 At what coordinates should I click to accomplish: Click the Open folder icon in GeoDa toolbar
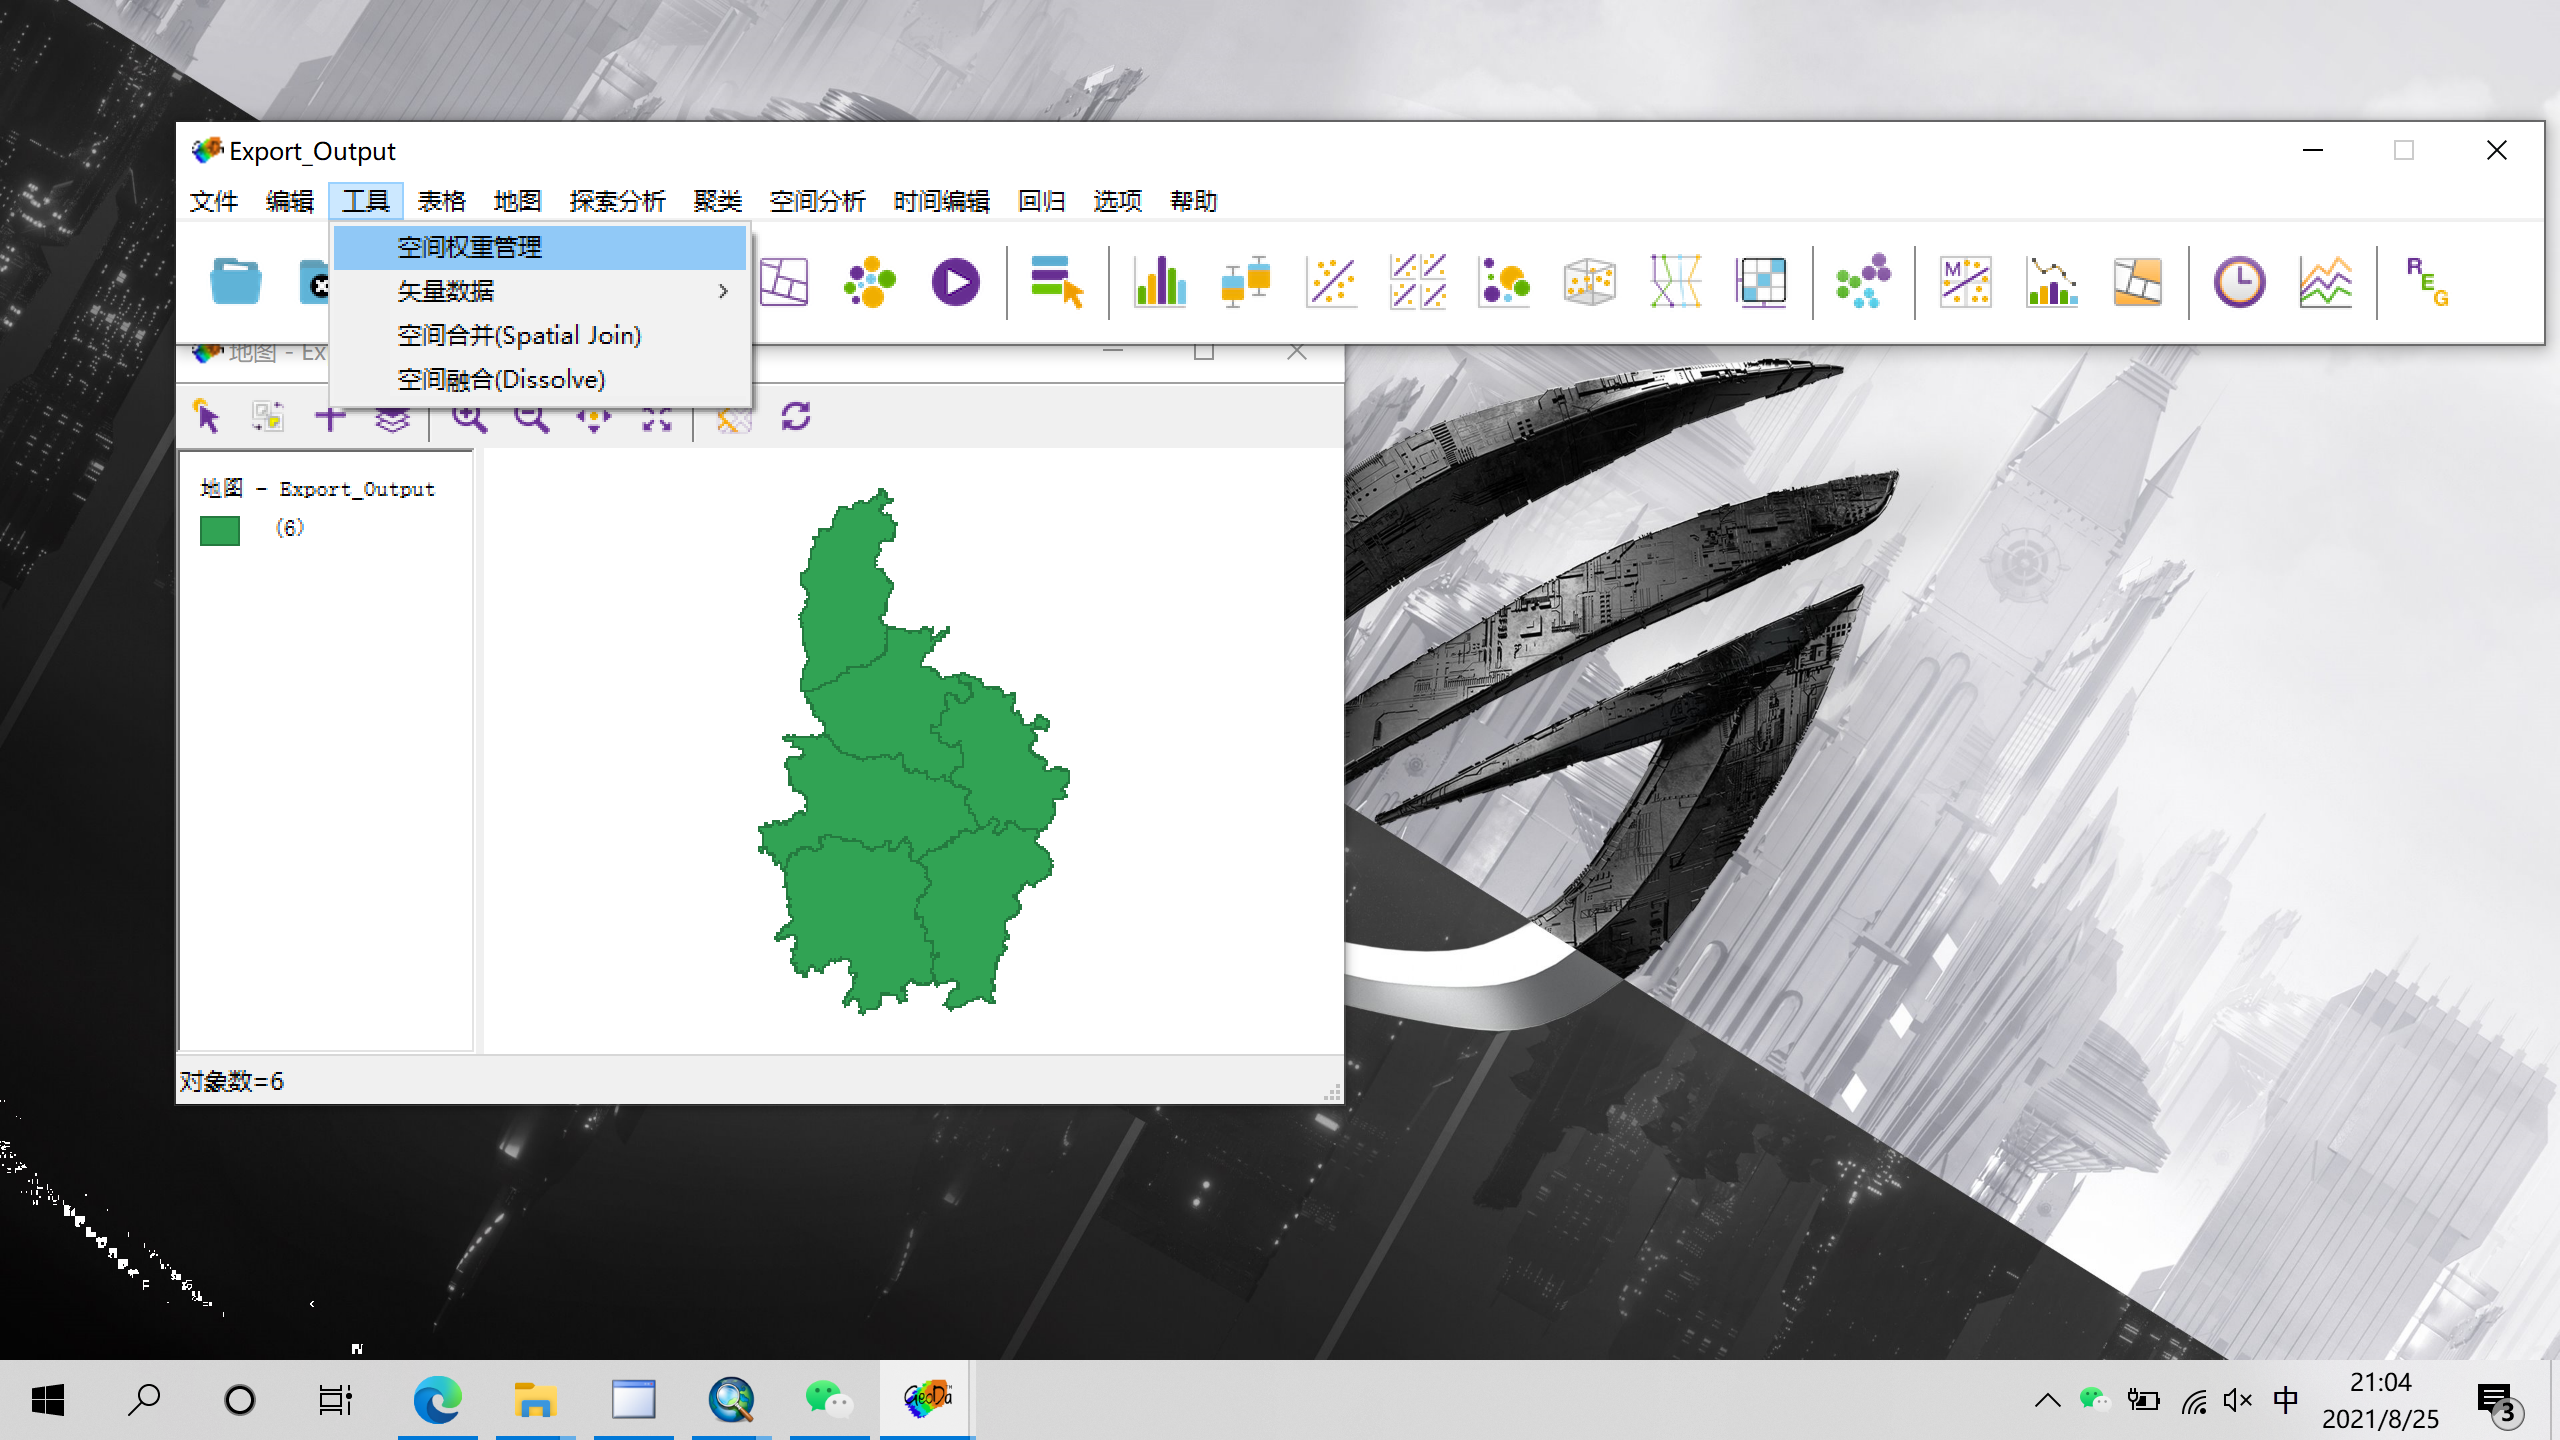point(236,281)
